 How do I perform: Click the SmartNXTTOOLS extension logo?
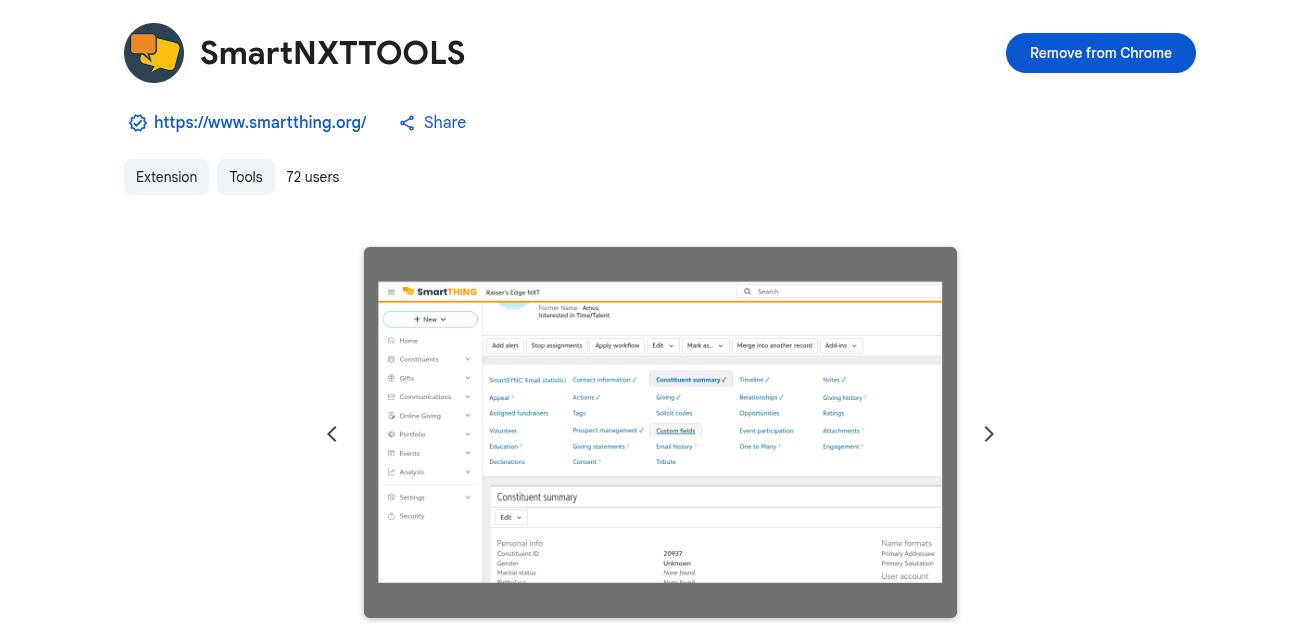click(x=154, y=53)
